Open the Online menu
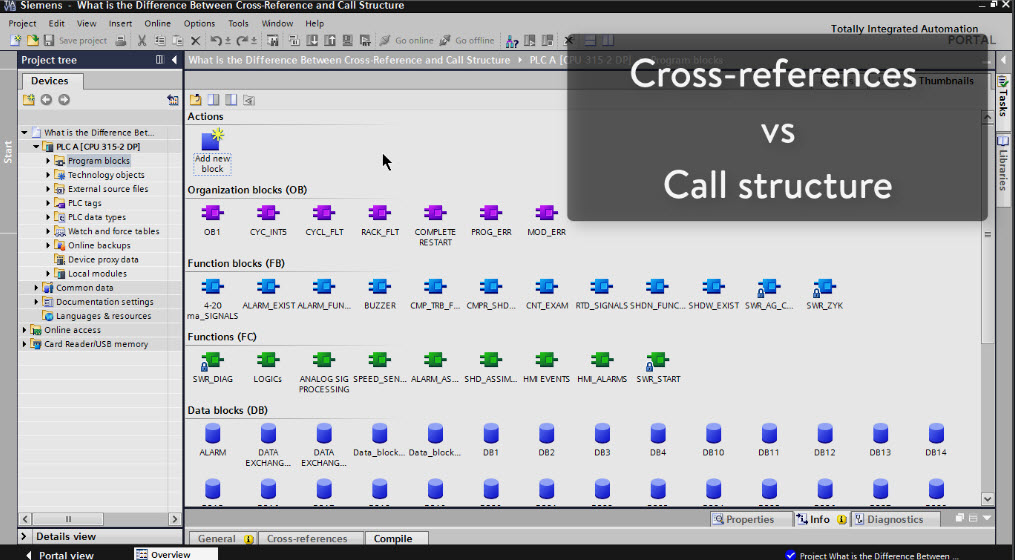This screenshot has width=1015, height=560. click(157, 23)
